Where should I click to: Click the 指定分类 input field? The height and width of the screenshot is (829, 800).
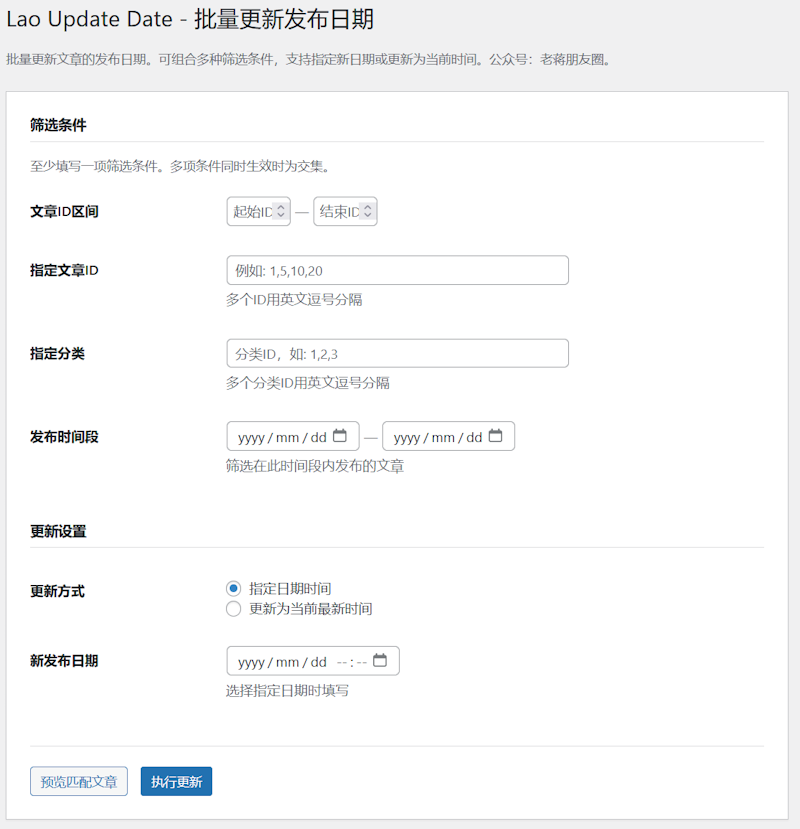click(396, 353)
